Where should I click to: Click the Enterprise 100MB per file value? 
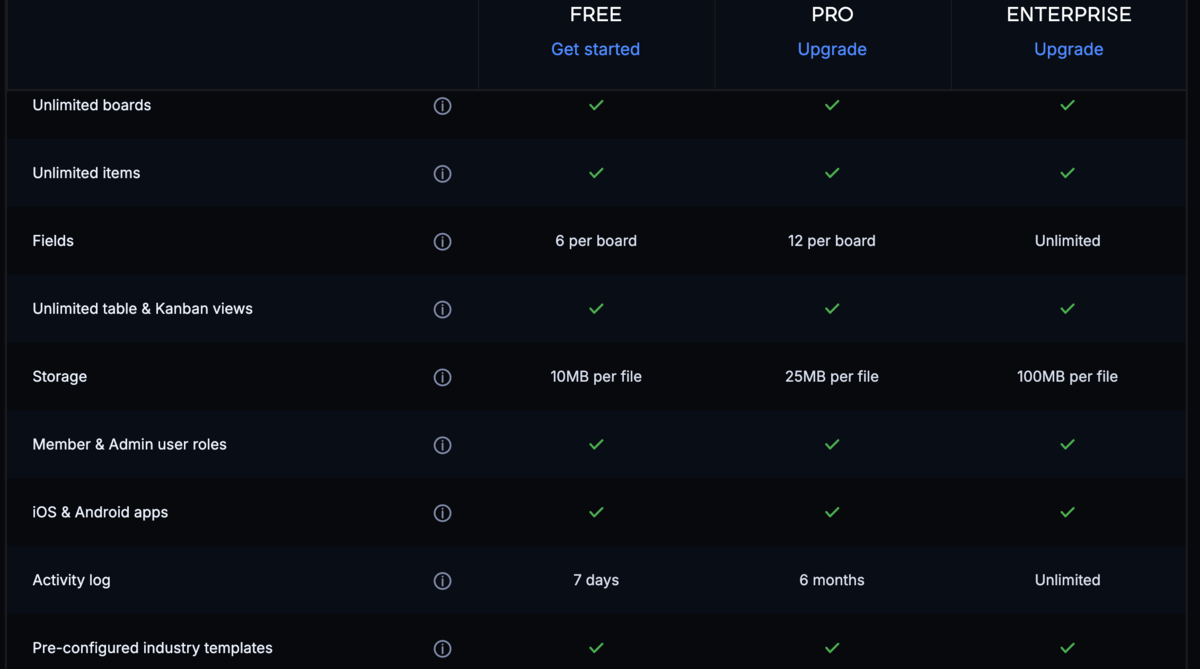tap(1067, 377)
